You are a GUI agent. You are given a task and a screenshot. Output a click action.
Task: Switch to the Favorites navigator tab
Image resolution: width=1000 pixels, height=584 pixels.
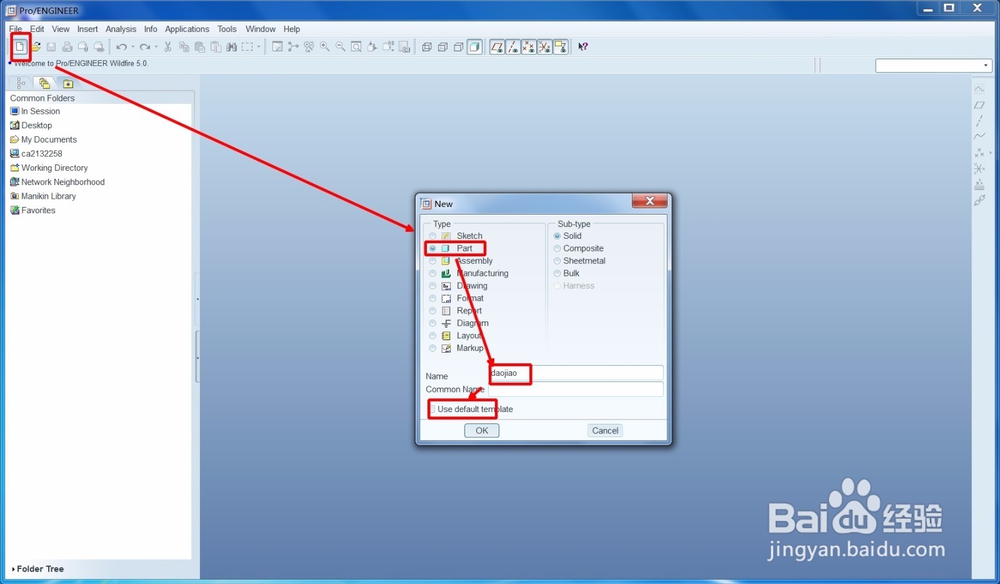click(68, 83)
